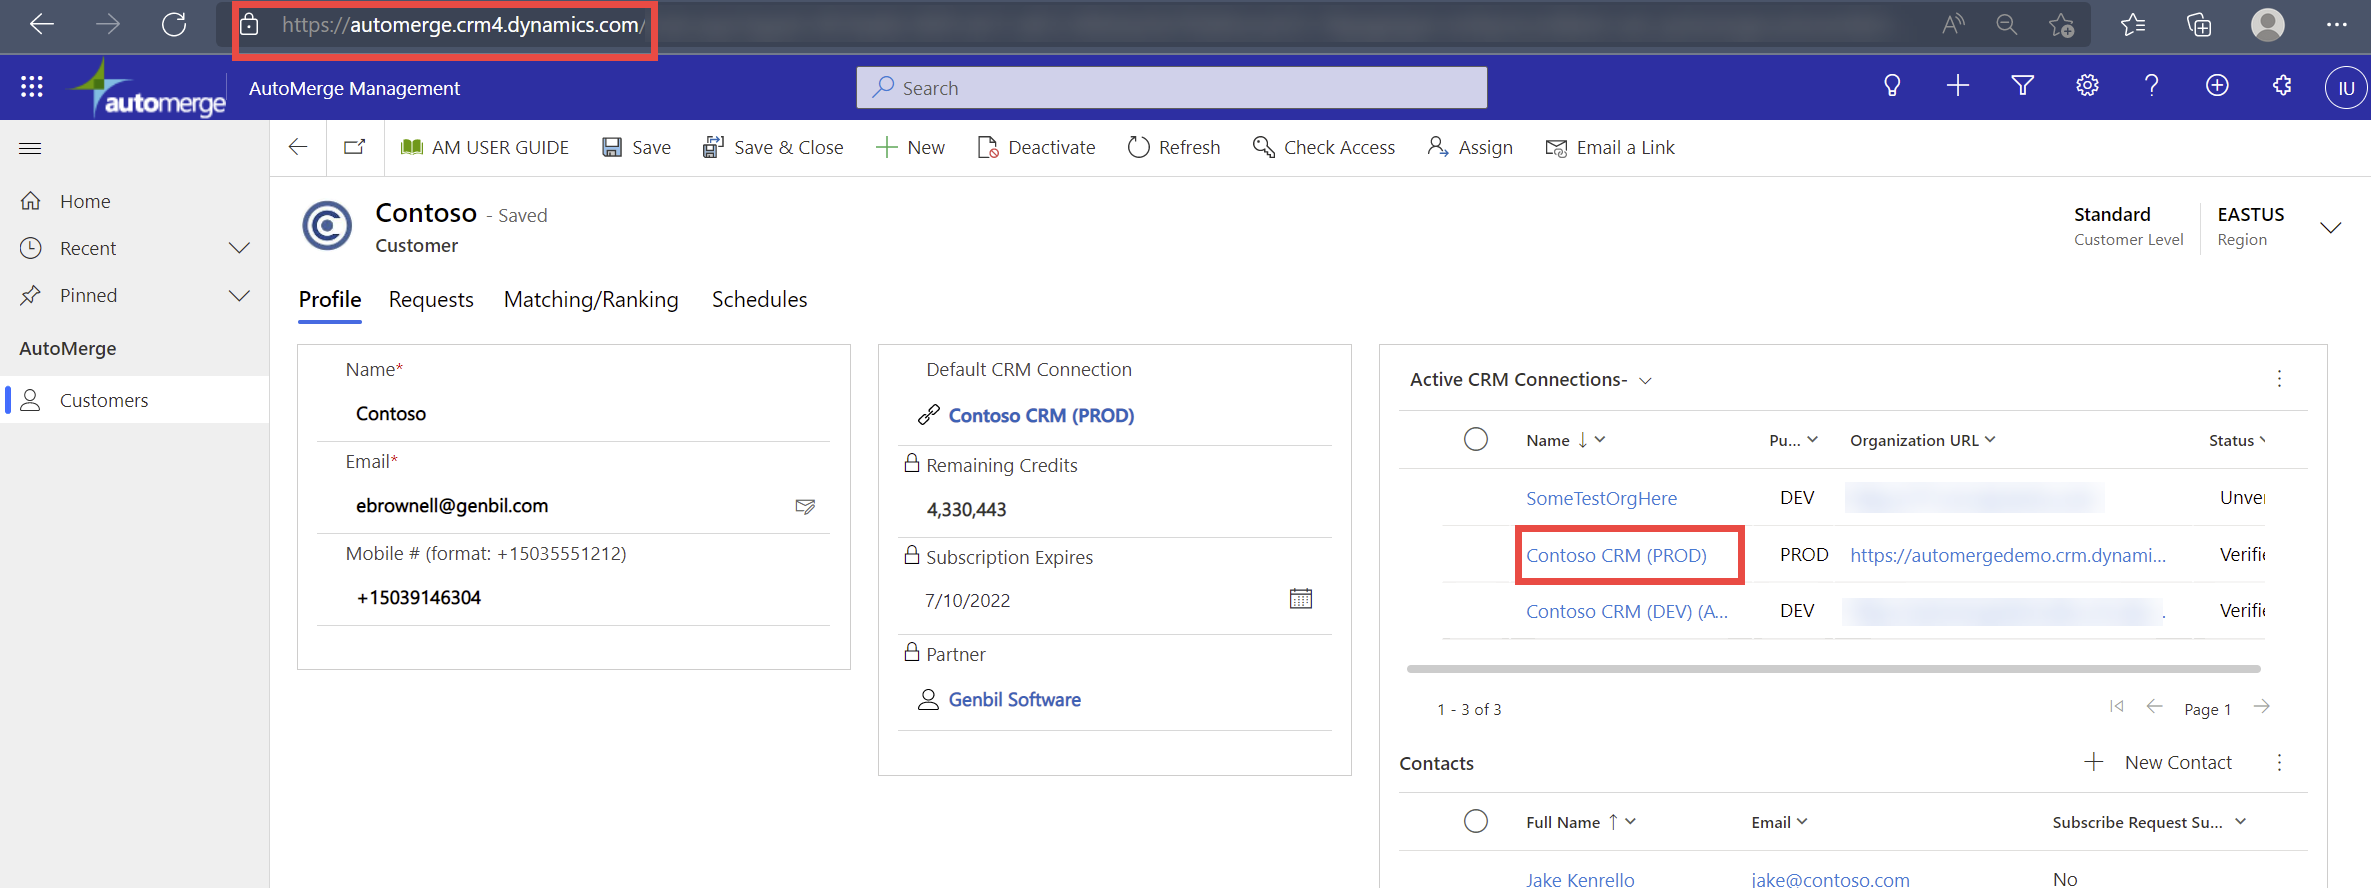
Task: Open the Subscription Expires calendar picker
Action: [1301, 599]
